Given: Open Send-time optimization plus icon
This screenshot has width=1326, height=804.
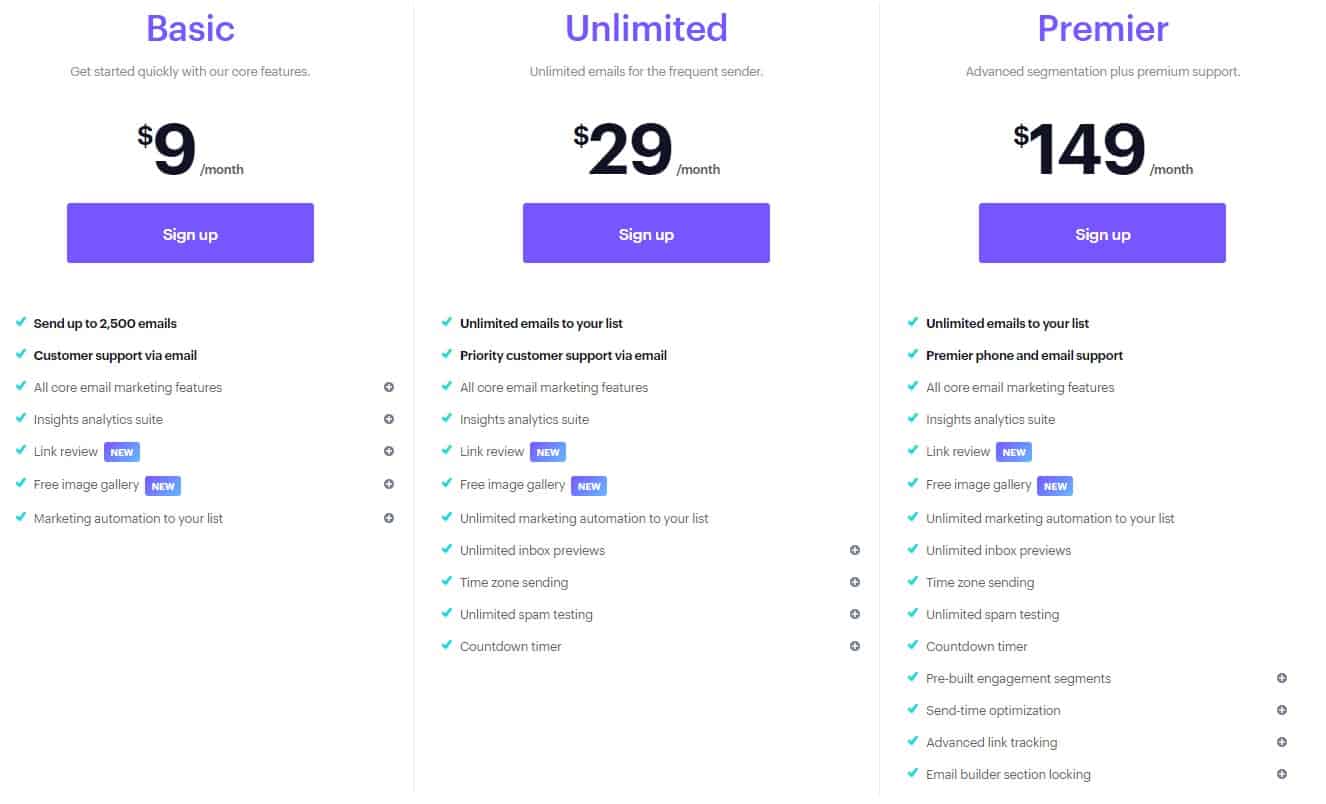Looking at the screenshot, I should tap(1282, 710).
